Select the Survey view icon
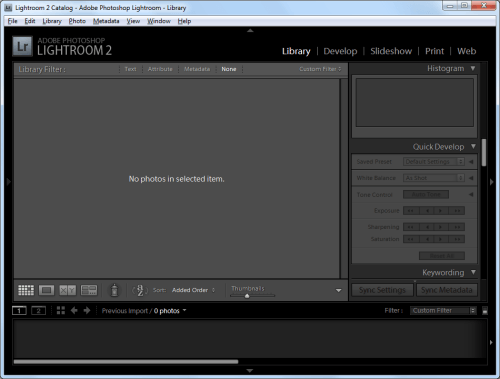The image size is (500, 379). point(89,290)
